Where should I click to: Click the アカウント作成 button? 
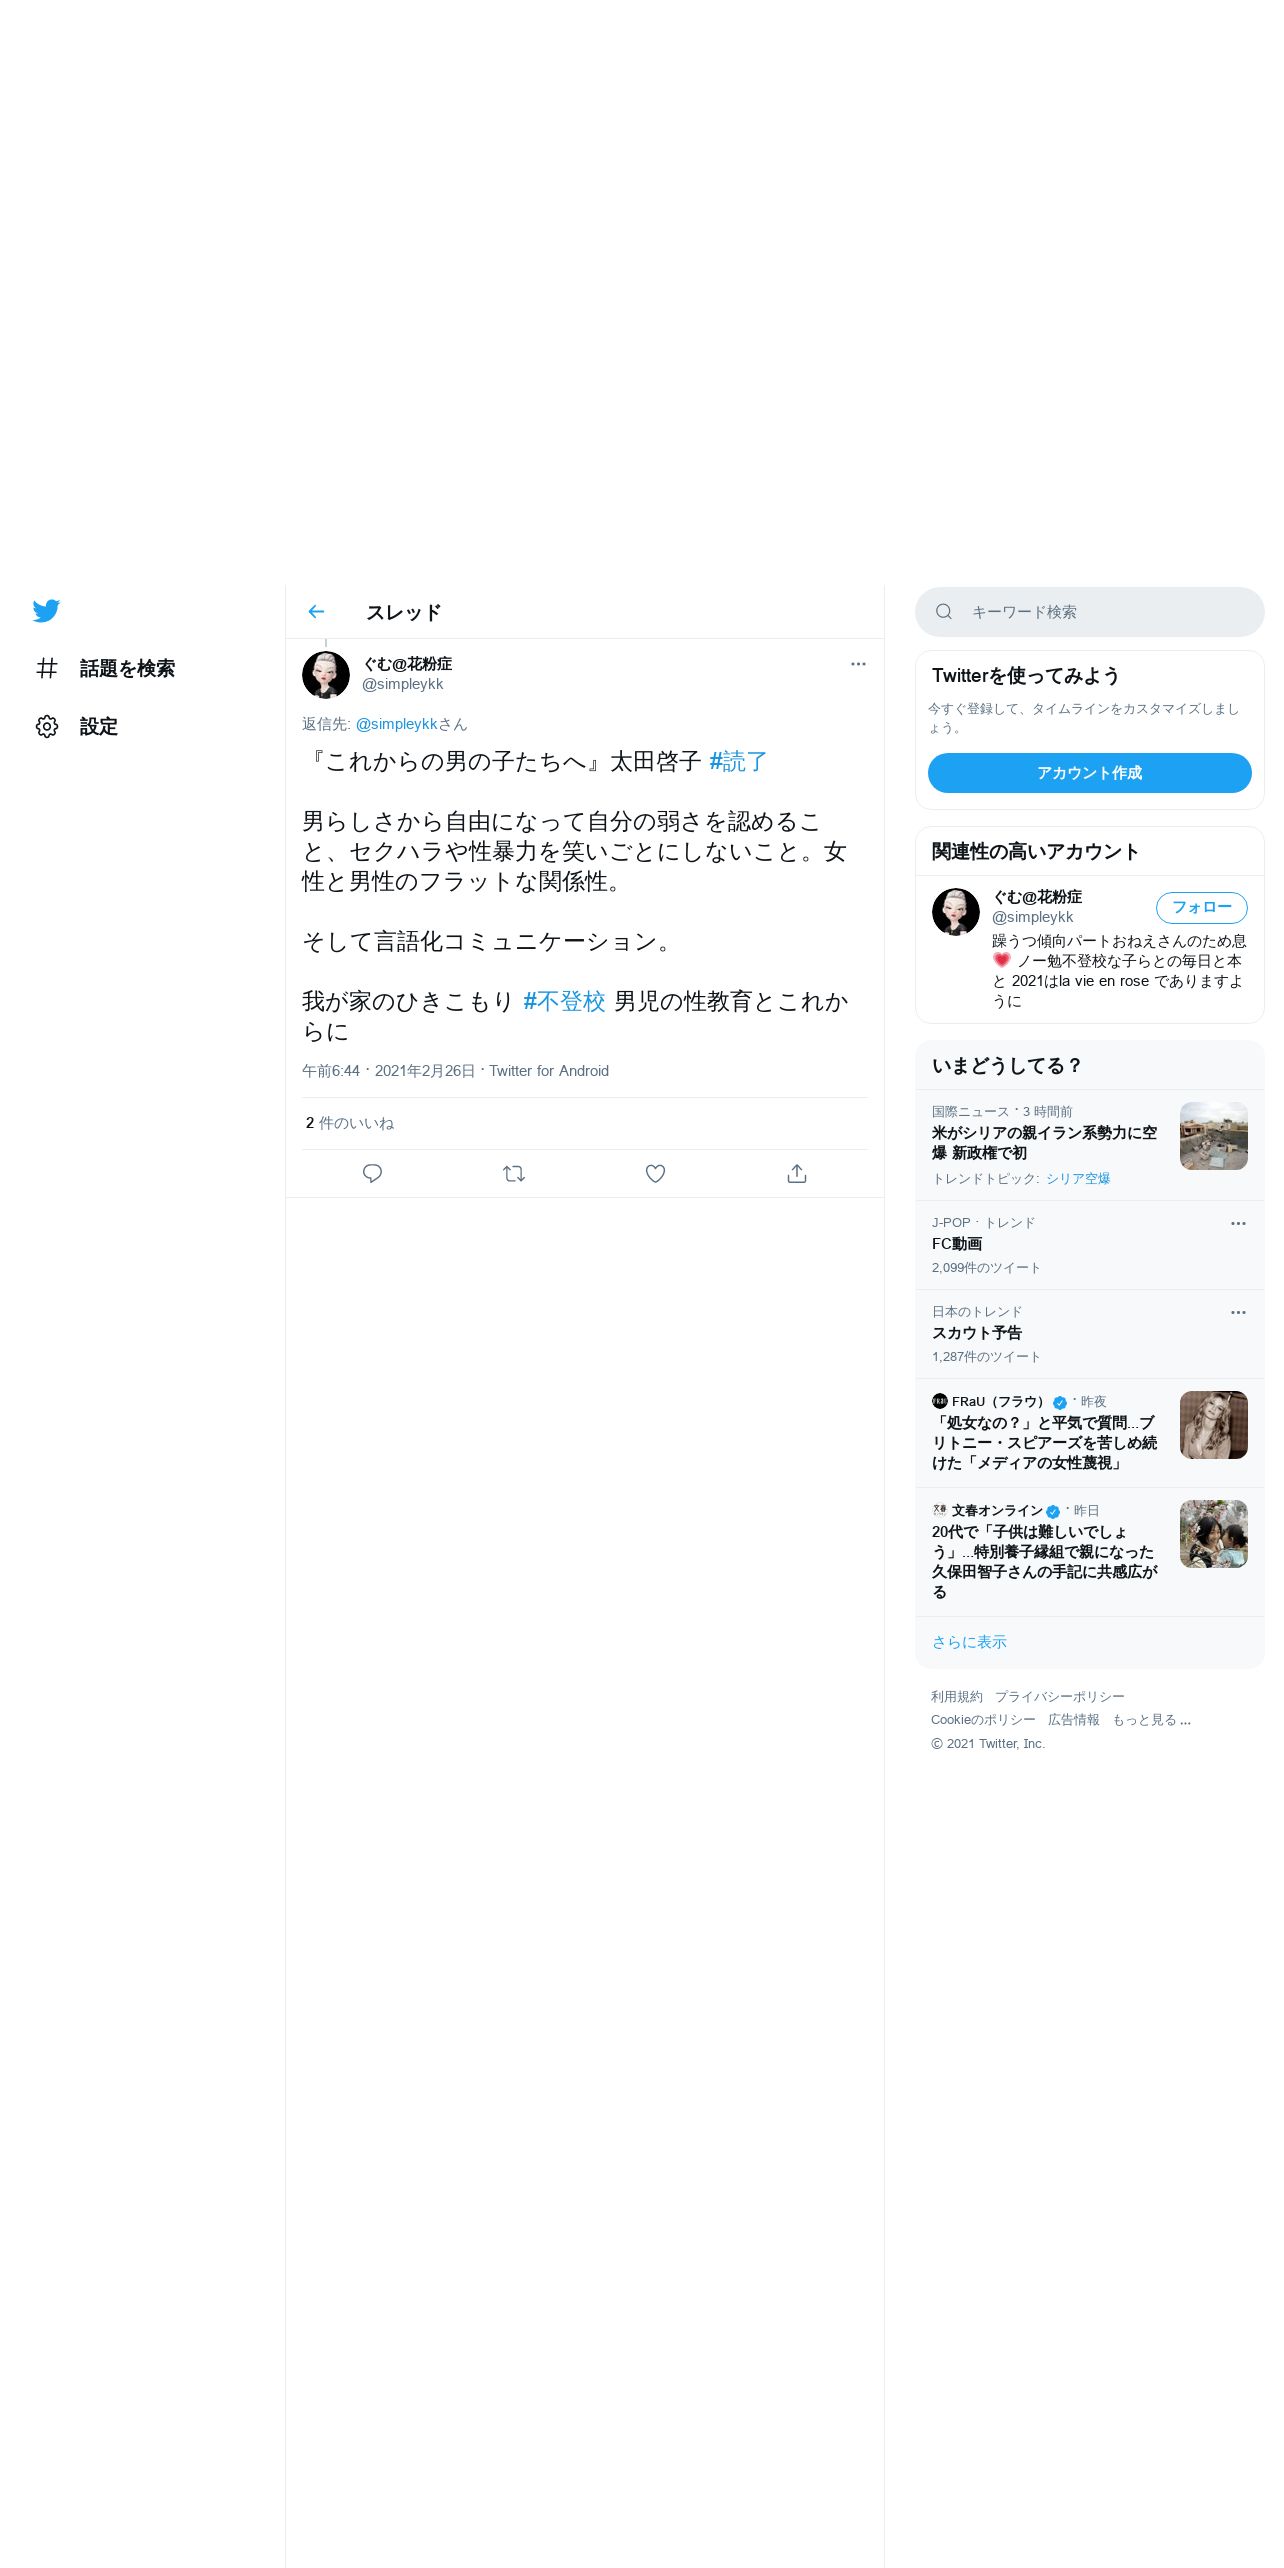pyautogui.click(x=1089, y=773)
